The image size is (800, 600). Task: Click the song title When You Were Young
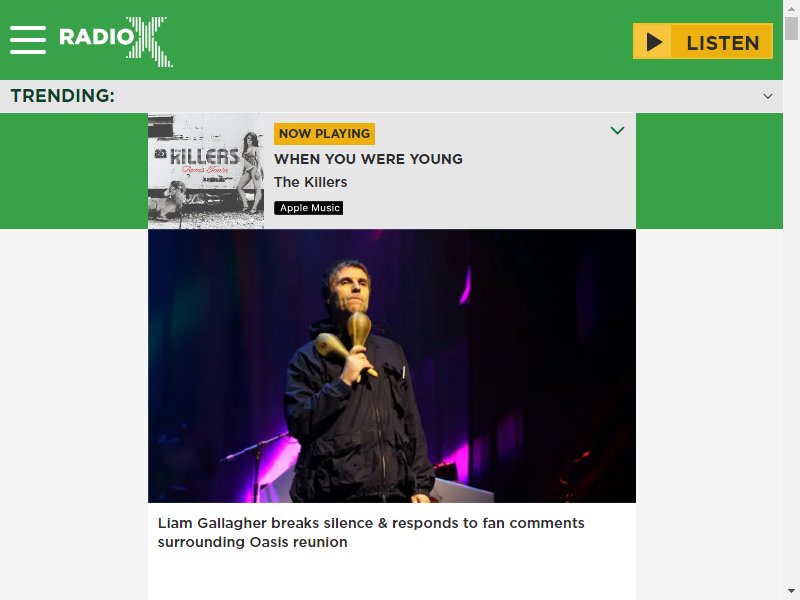click(368, 159)
